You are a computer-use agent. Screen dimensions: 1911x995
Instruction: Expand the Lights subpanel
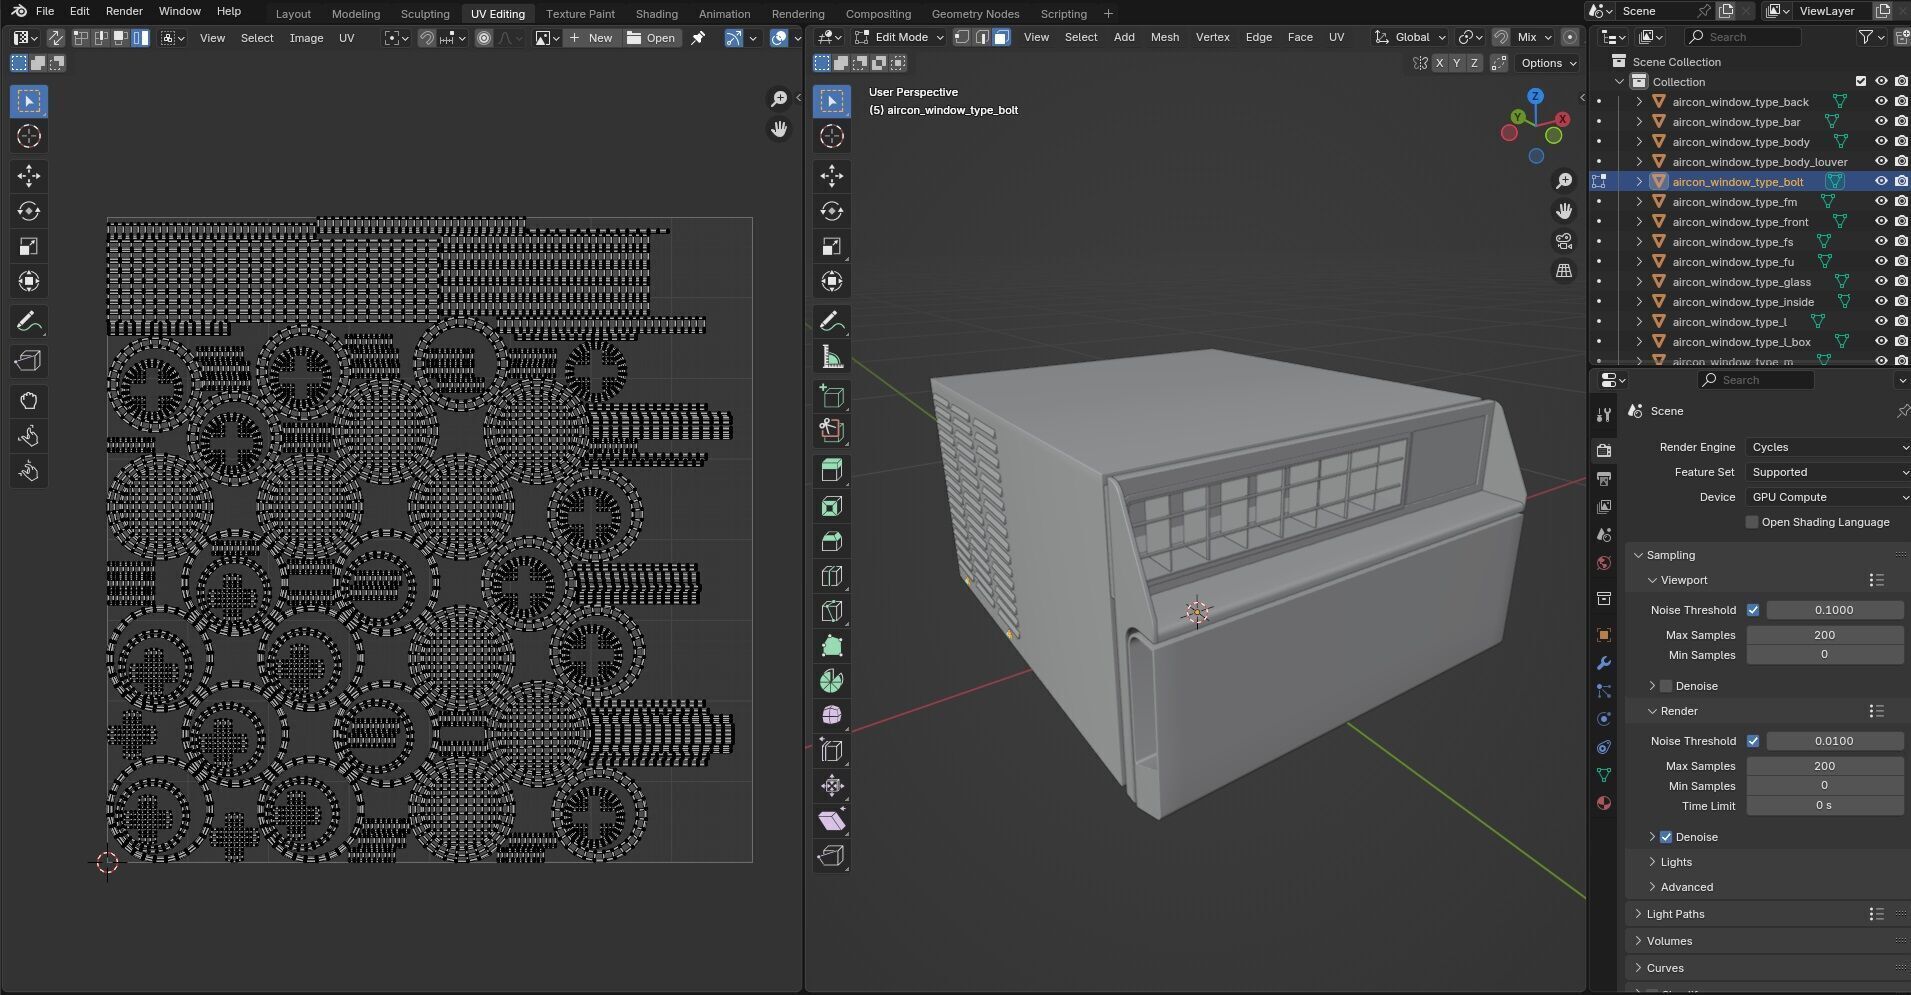coord(1676,862)
